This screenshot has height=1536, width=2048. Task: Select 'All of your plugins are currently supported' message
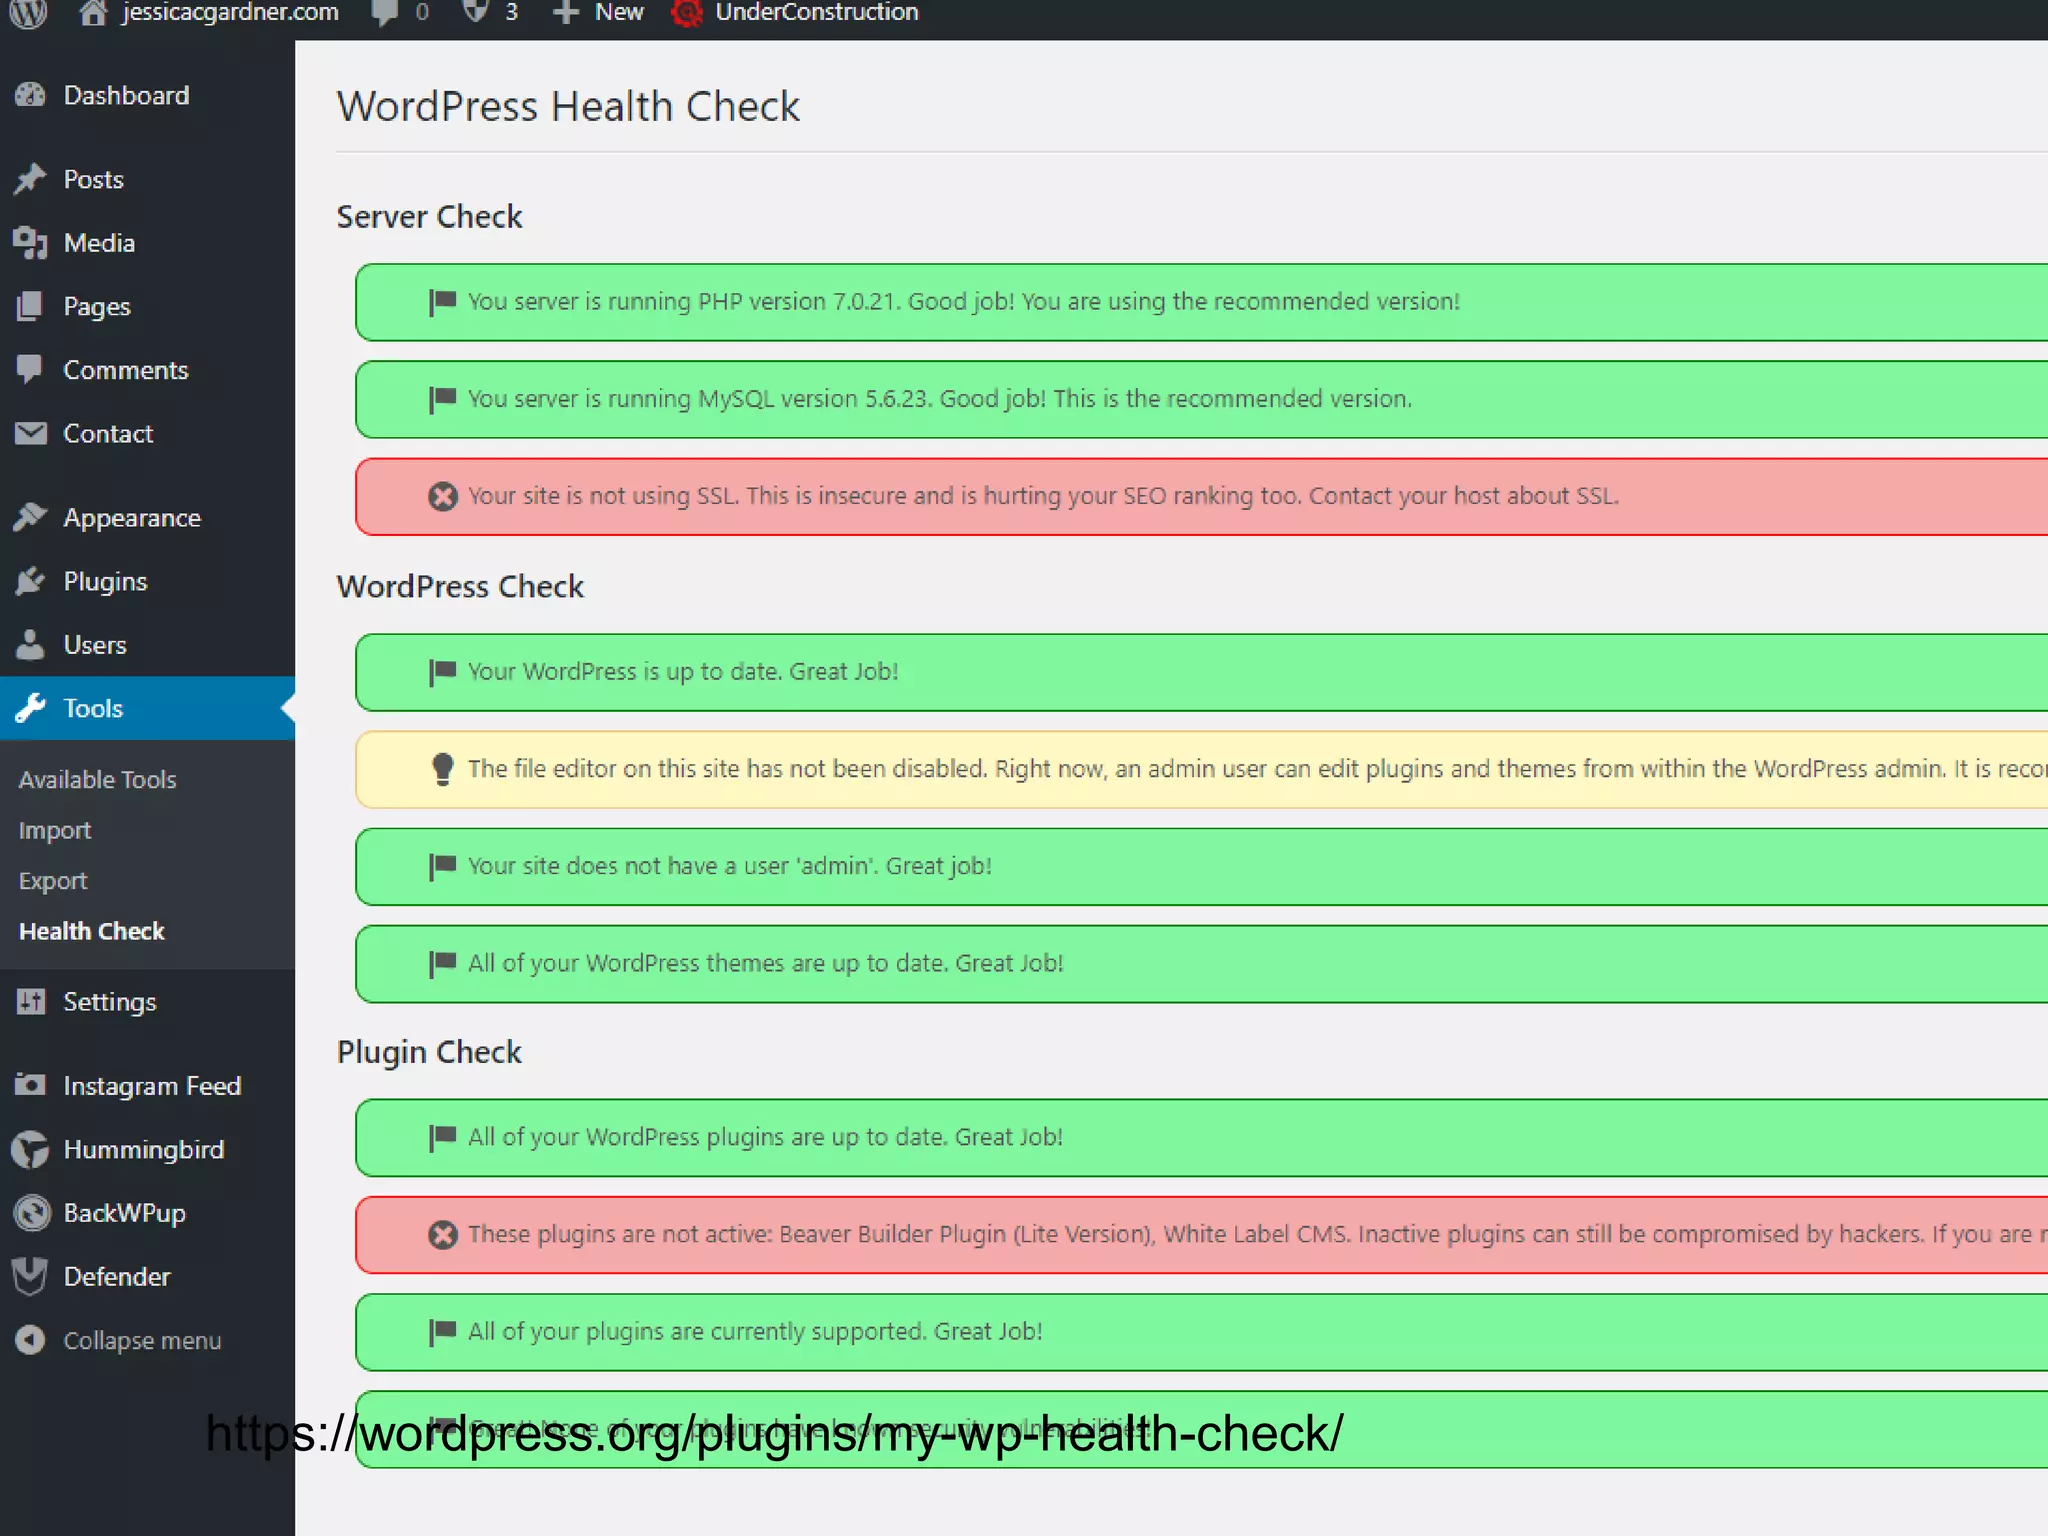(755, 1331)
